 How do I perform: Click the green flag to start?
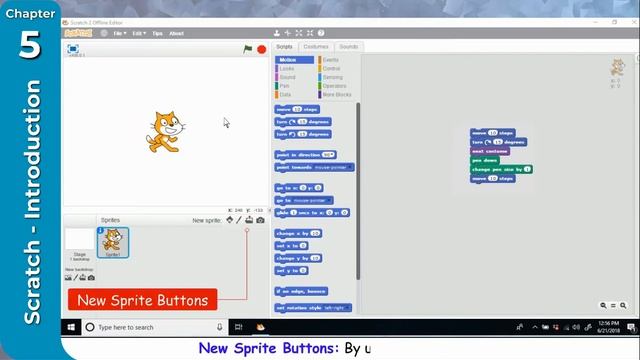248,49
